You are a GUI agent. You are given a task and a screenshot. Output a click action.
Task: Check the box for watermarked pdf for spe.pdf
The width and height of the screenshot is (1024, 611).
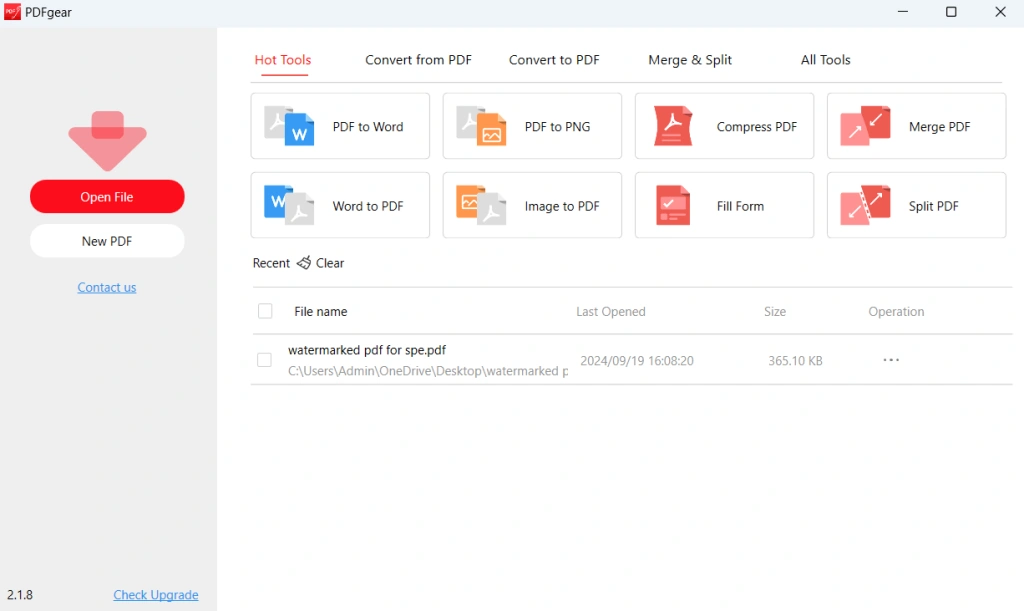point(264,360)
